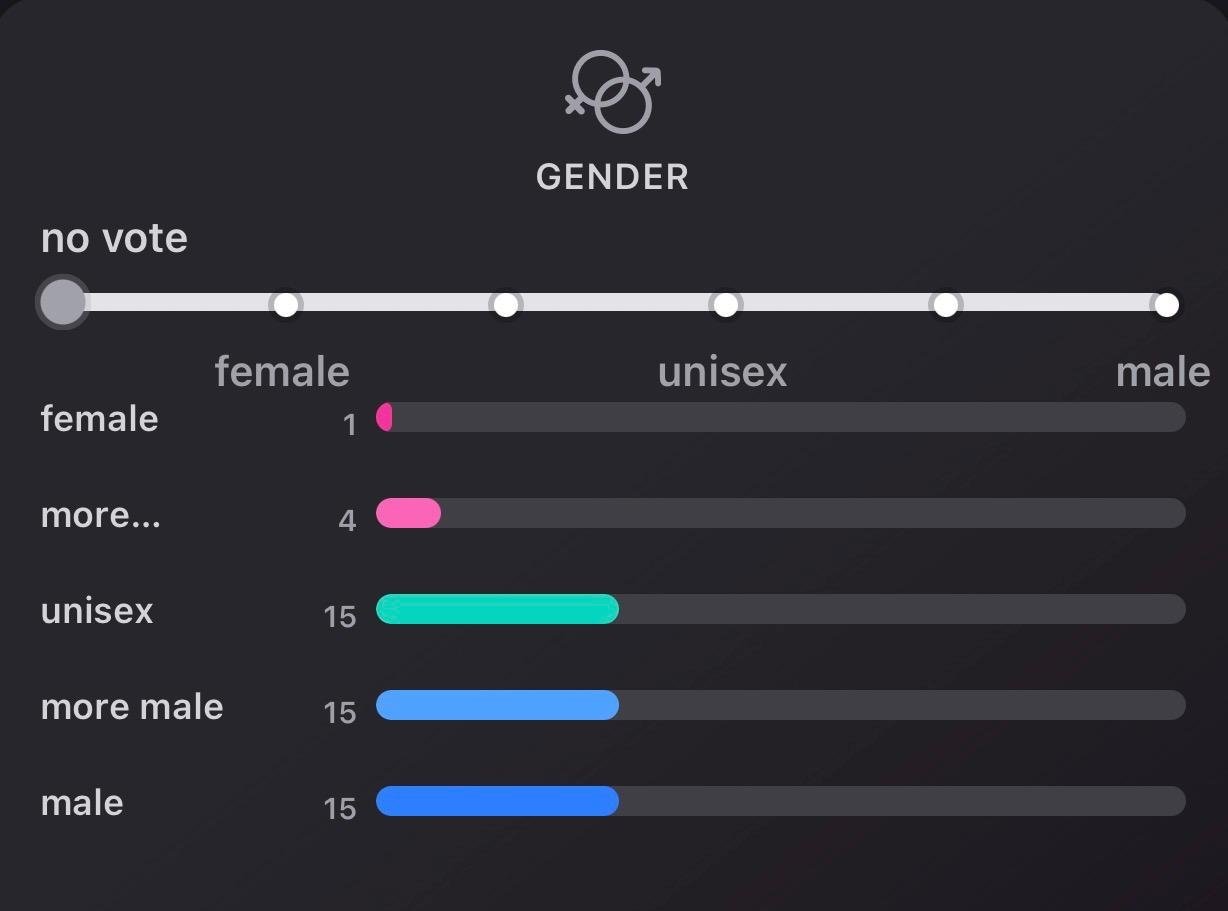This screenshot has height=911, width=1228.
Task: Click the light blue more male bar
Action: click(497, 706)
